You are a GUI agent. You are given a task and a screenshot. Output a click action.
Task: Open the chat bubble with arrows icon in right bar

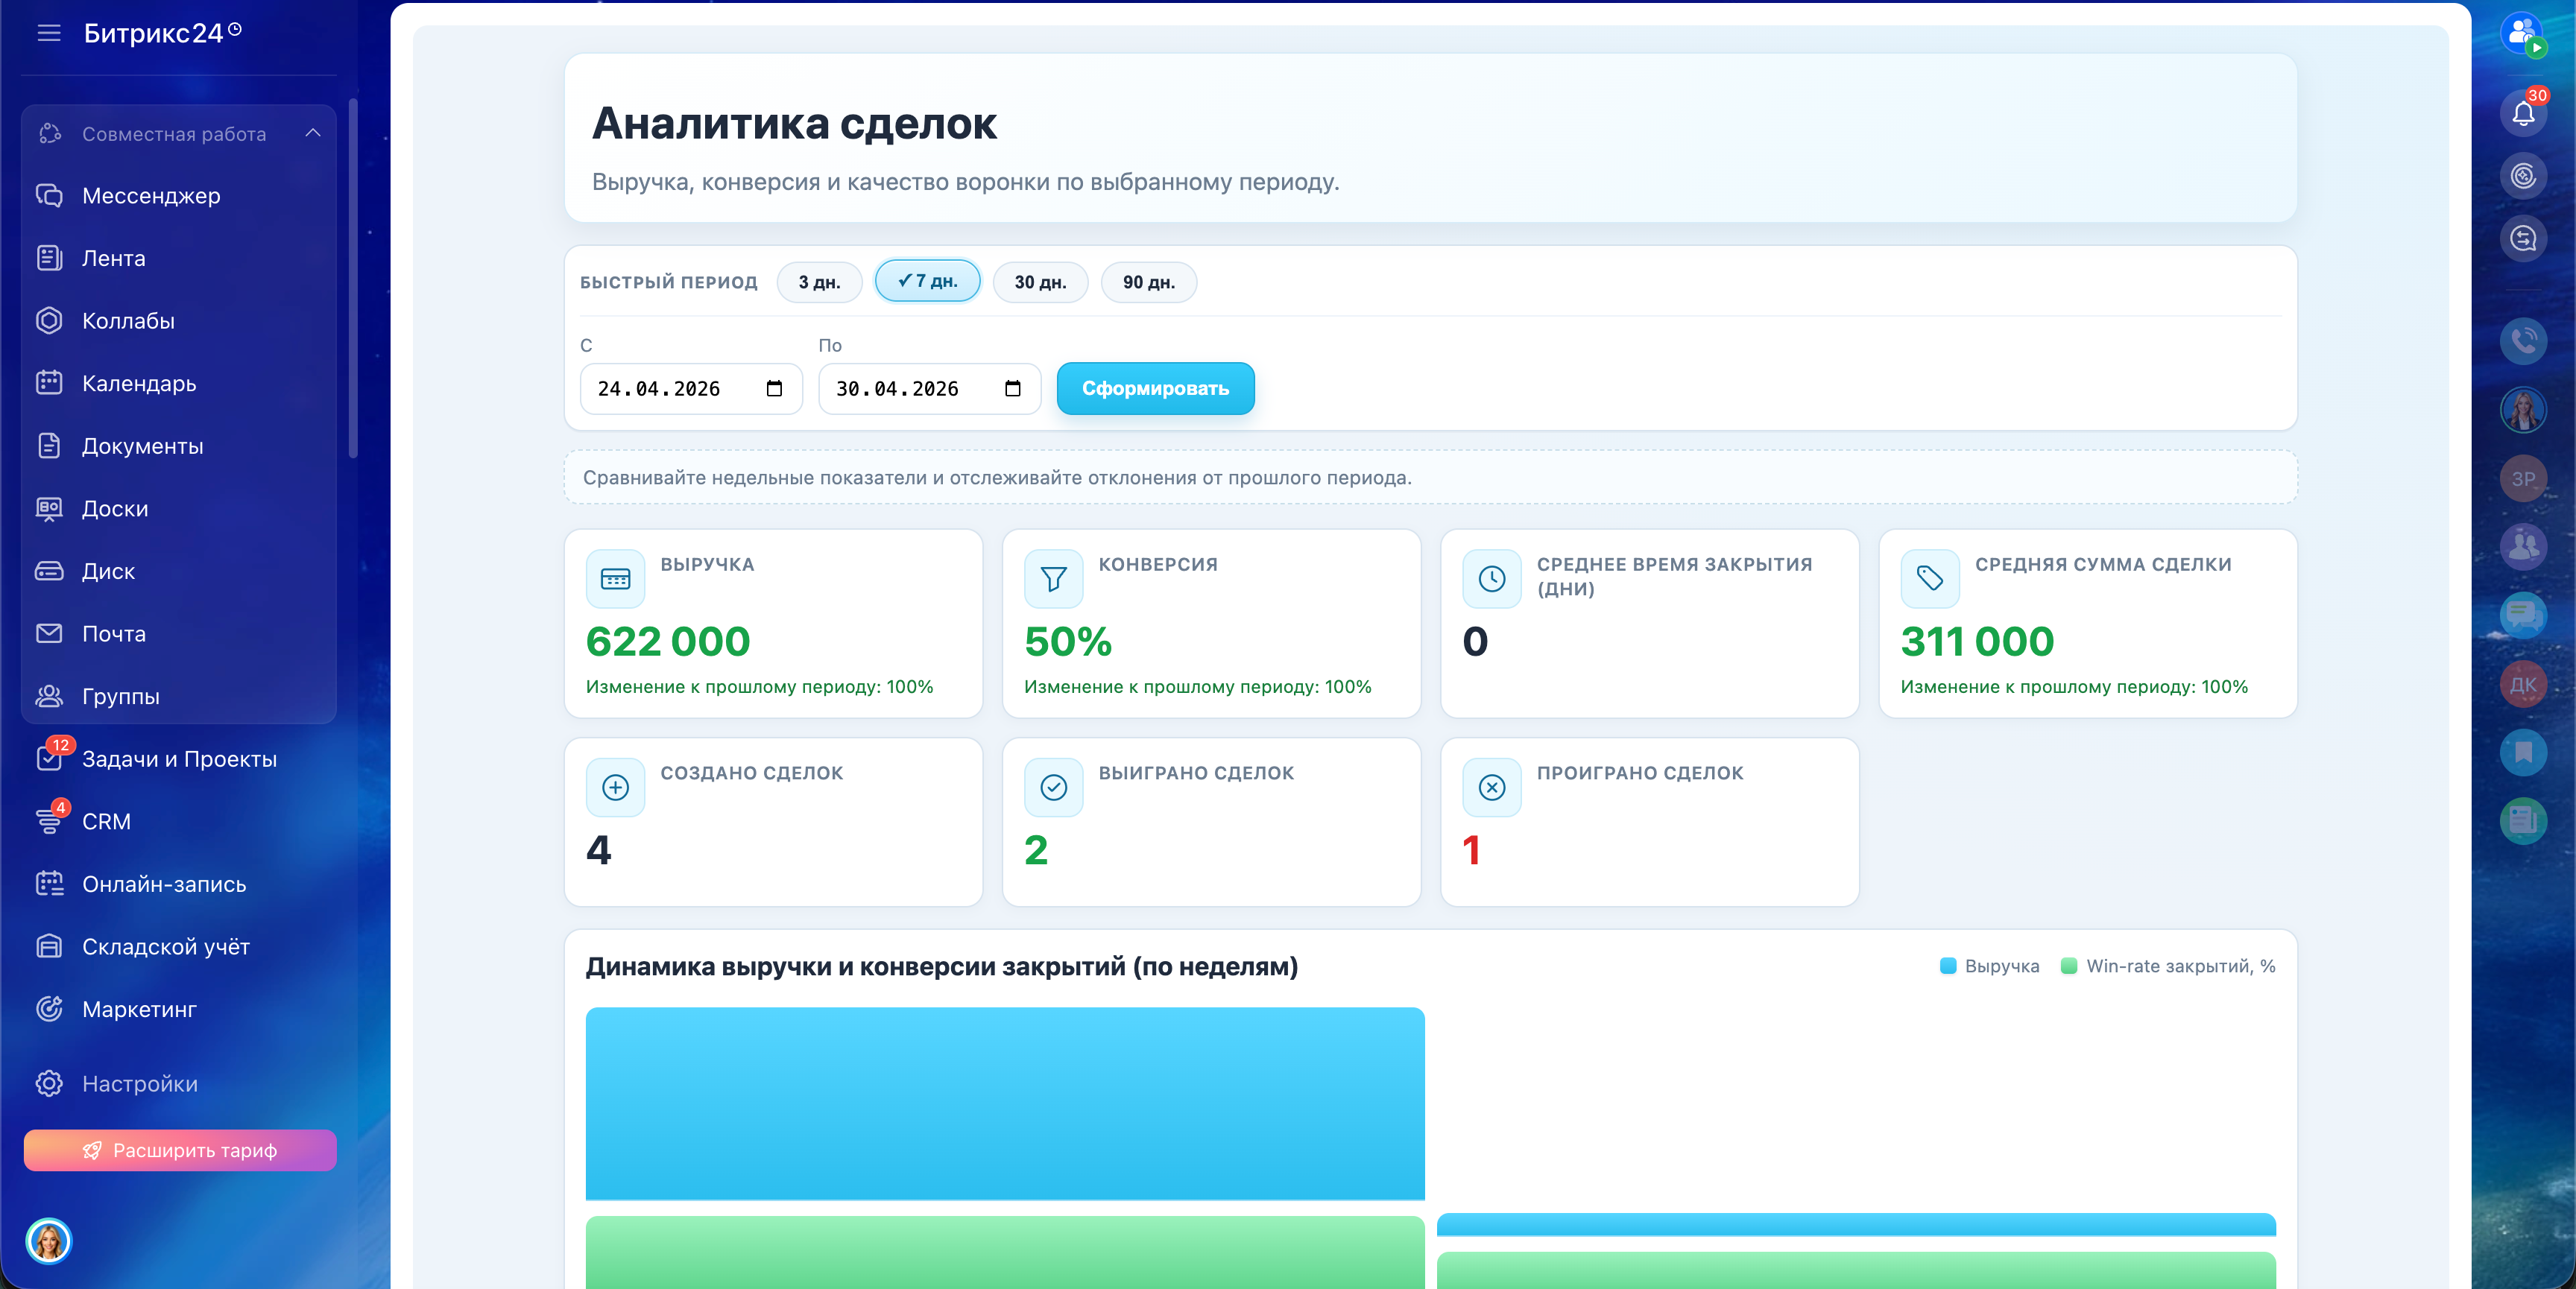point(2523,239)
